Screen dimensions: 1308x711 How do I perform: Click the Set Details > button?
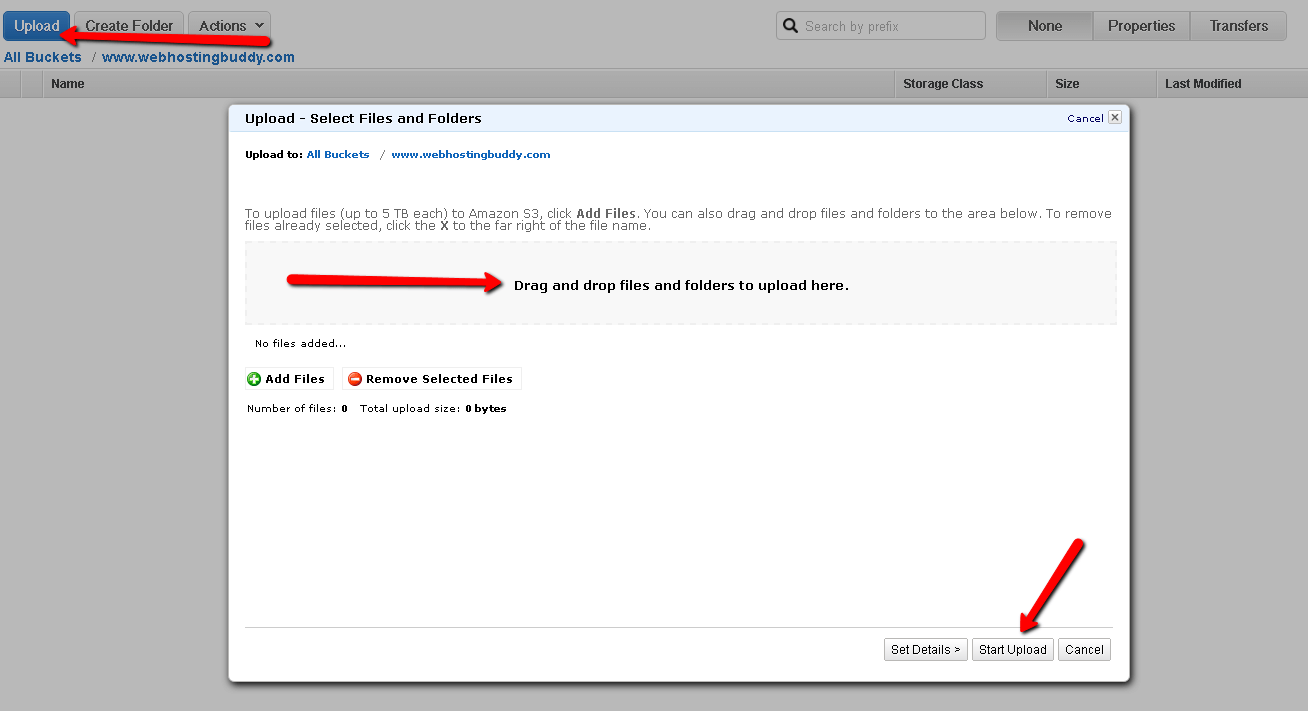[926, 650]
